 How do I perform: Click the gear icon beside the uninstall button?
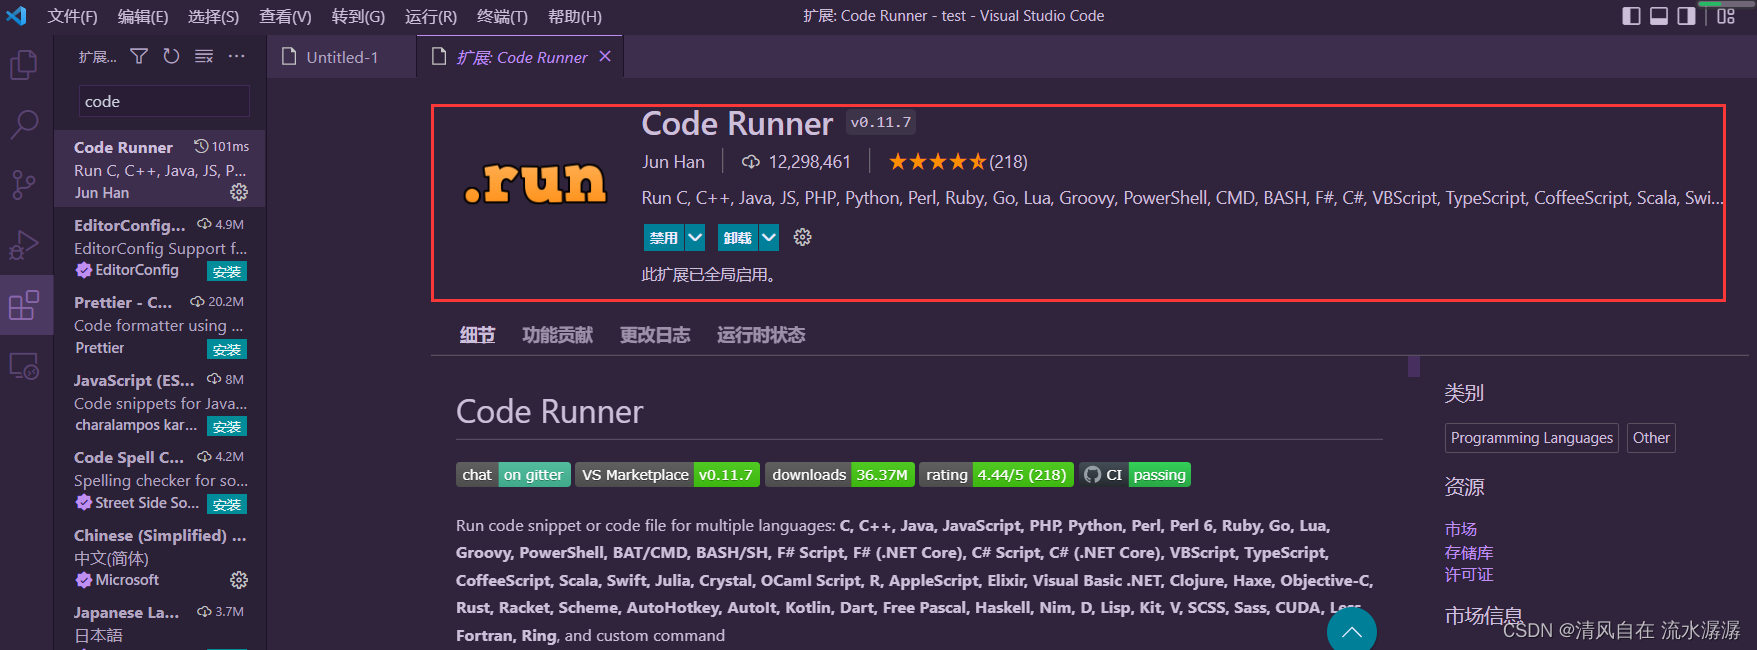[x=802, y=237]
